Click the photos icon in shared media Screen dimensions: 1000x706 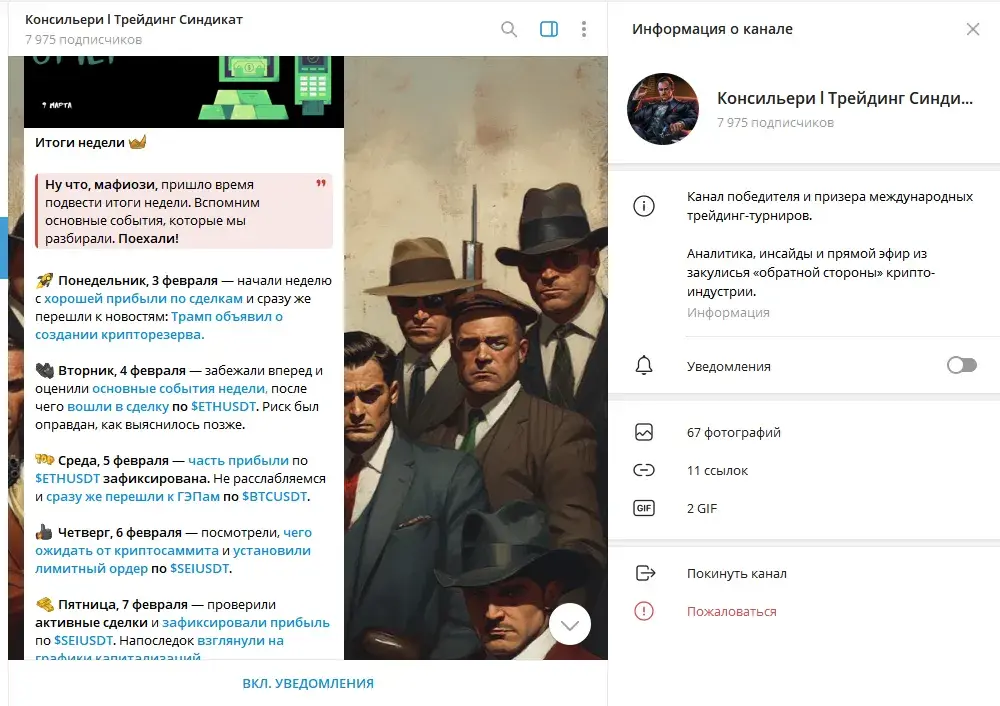tap(643, 432)
